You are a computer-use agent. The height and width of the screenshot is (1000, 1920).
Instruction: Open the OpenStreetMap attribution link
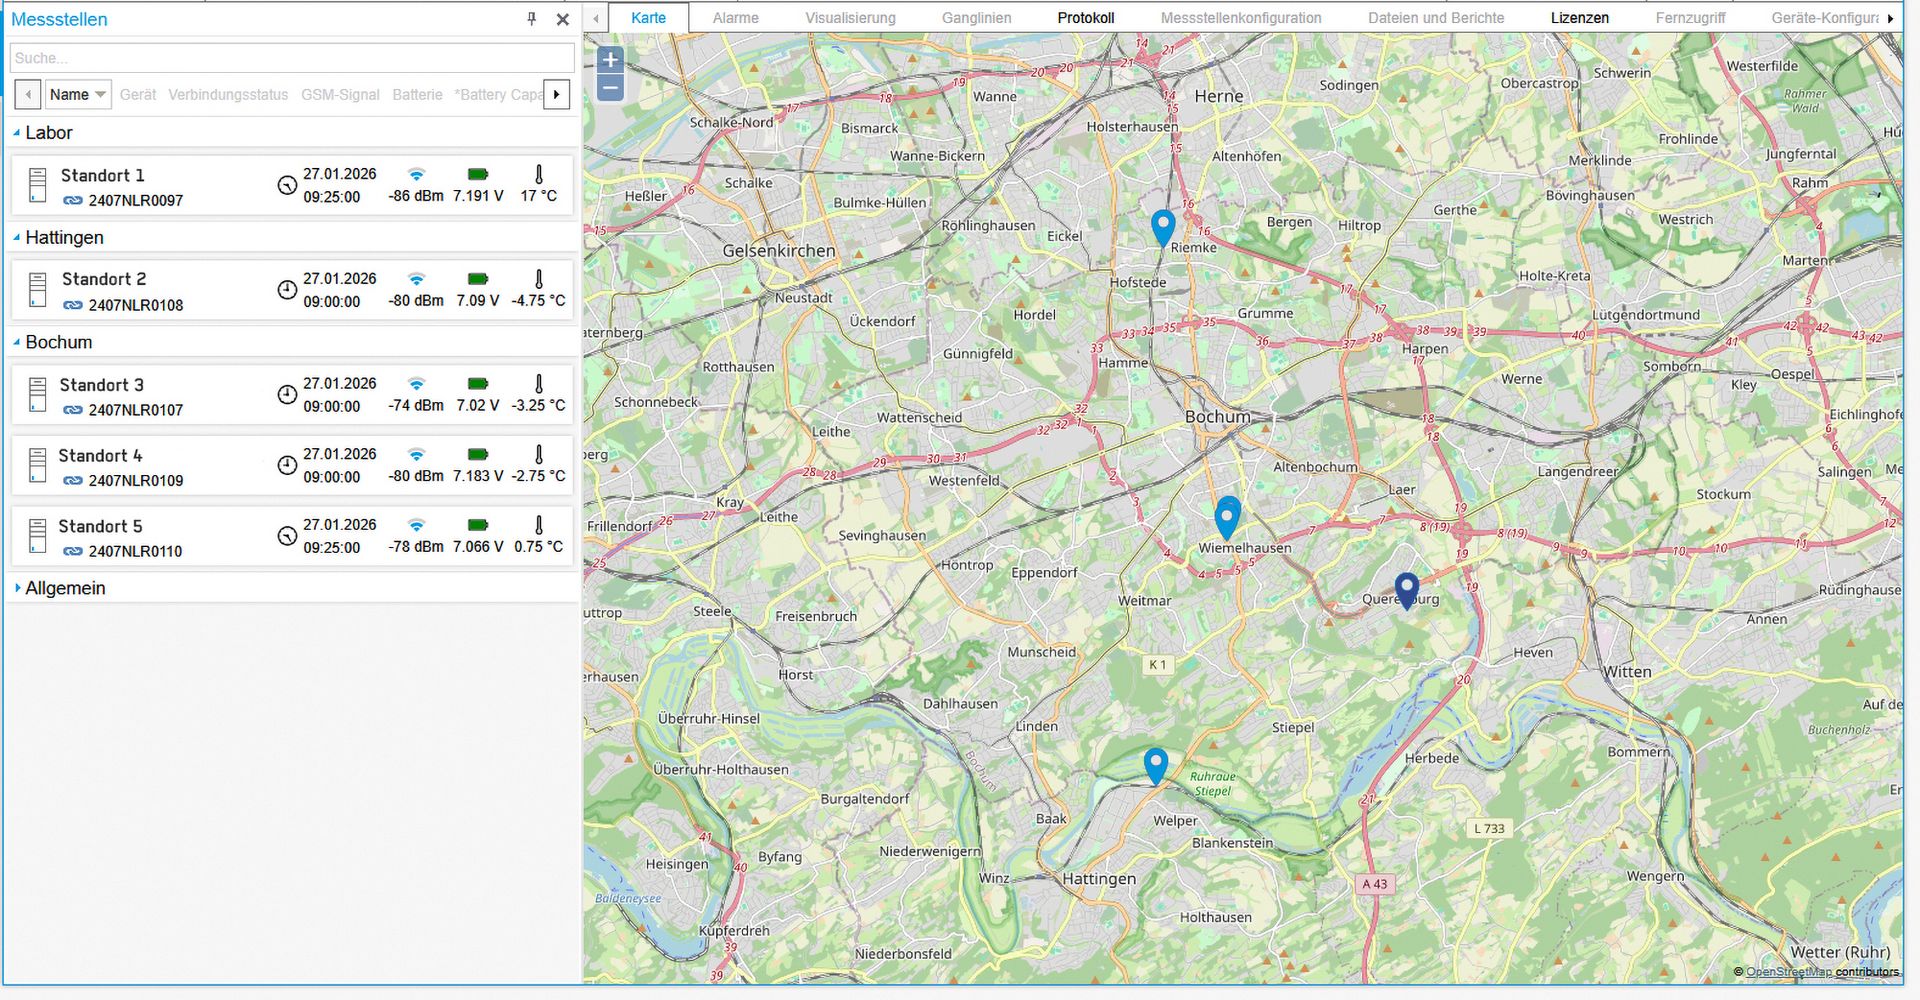1788,972
